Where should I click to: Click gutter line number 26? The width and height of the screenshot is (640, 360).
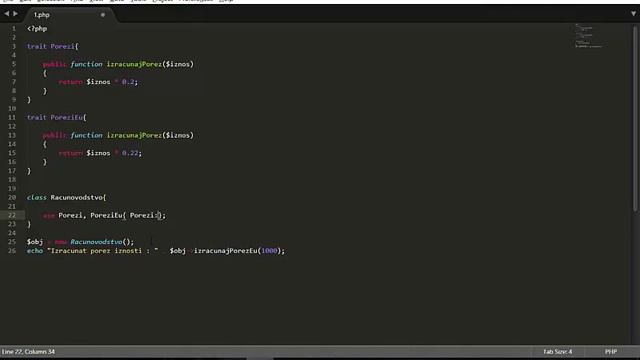coord(12,251)
